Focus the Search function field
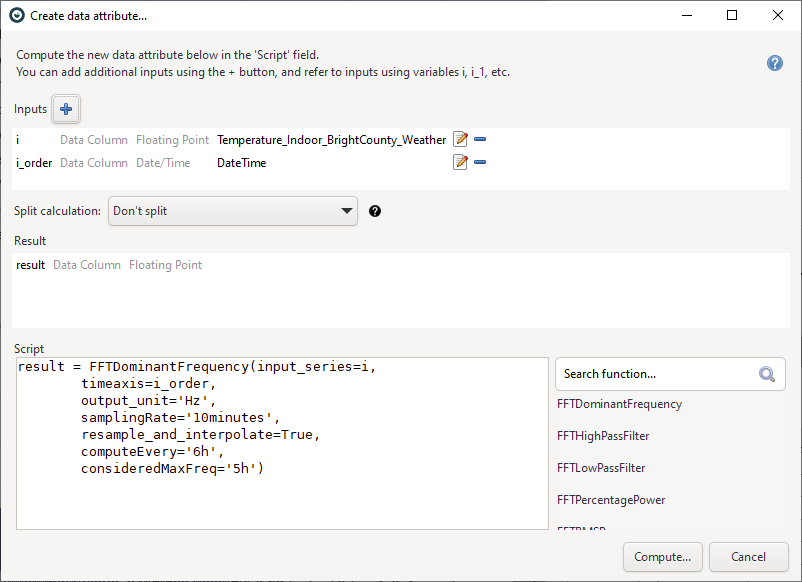This screenshot has width=802, height=582. pyautogui.click(x=655, y=374)
